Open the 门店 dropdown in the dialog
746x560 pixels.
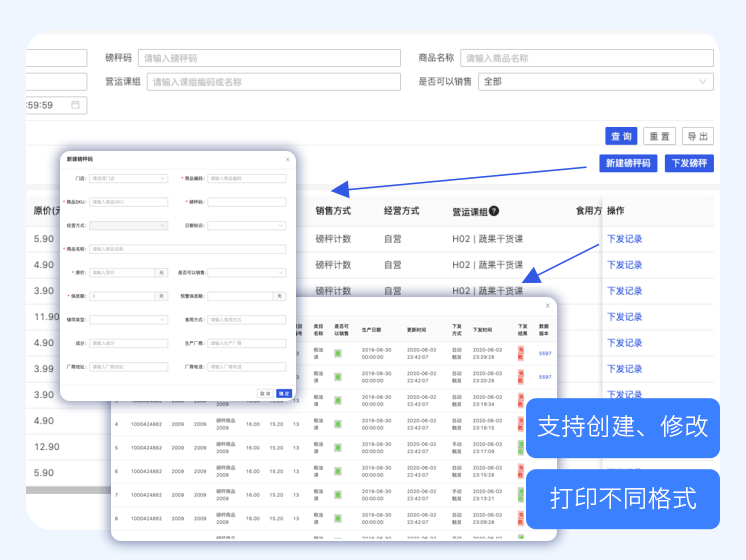click(x=129, y=179)
